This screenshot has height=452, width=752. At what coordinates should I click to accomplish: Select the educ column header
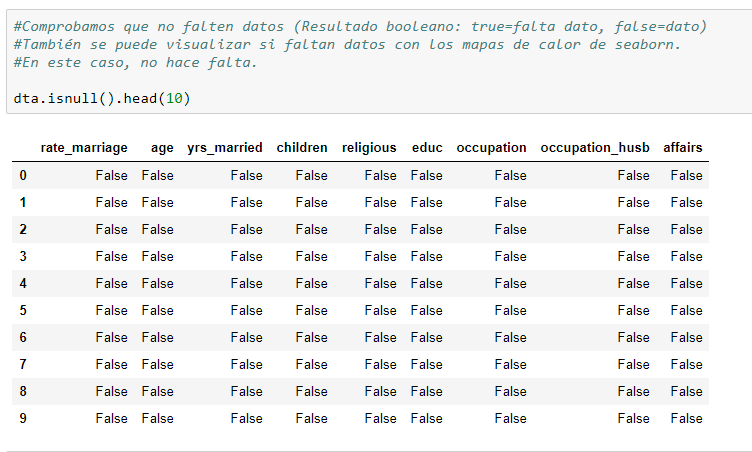[x=427, y=148]
